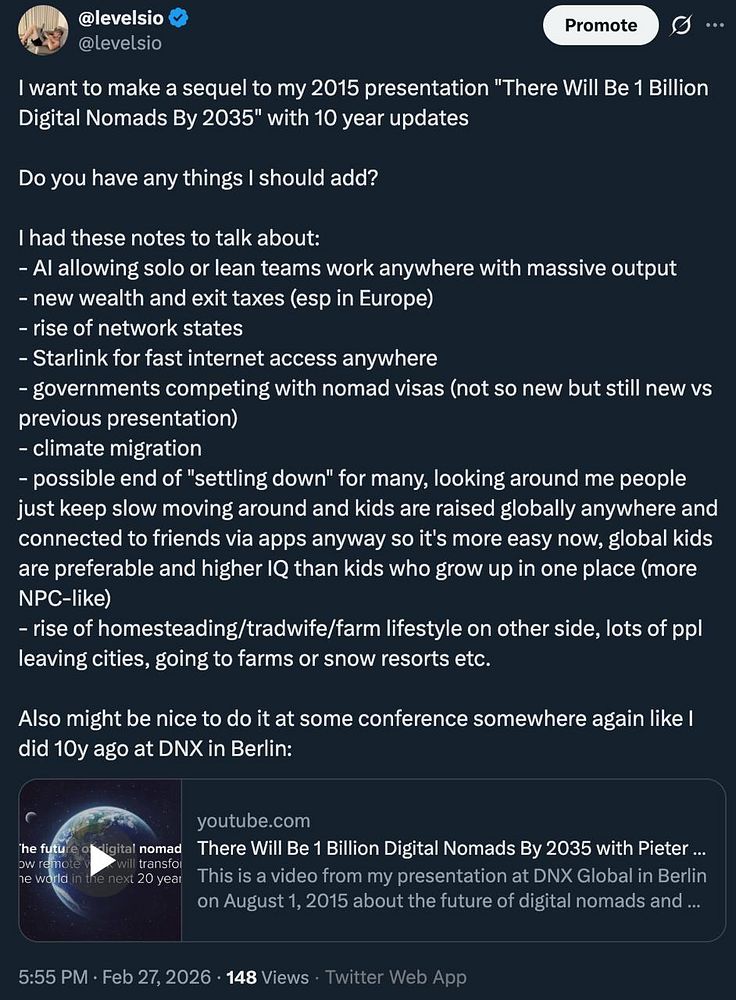
Task: Open the "There Will Be 1 Billion Digital Nomads" card title
Action: point(443,848)
